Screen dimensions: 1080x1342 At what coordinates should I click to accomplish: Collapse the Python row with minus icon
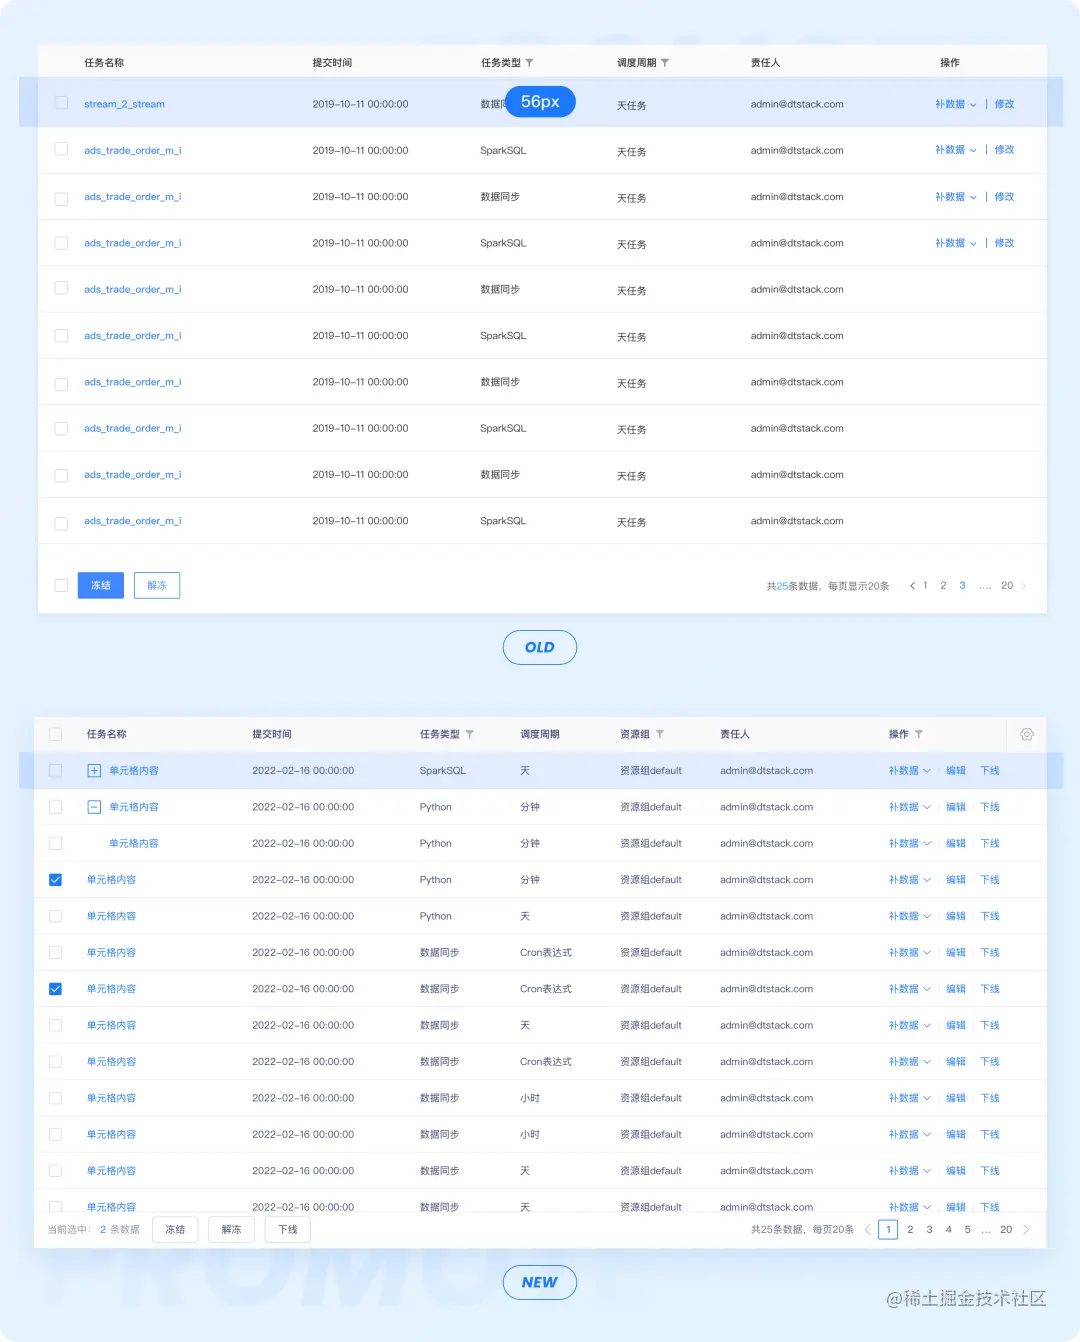pos(94,807)
